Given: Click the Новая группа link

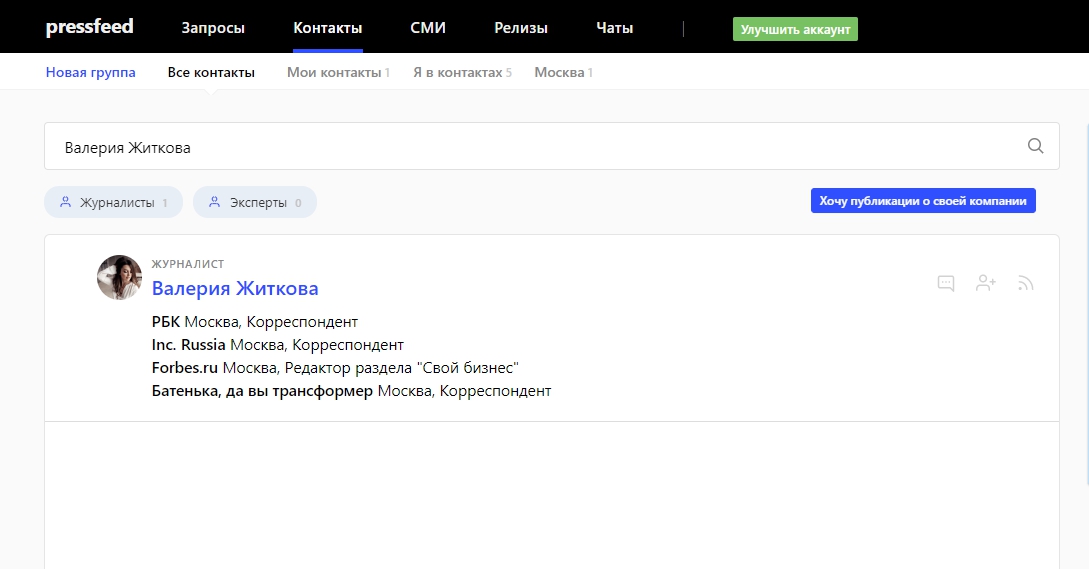Looking at the screenshot, I should (x=91, y=72).
